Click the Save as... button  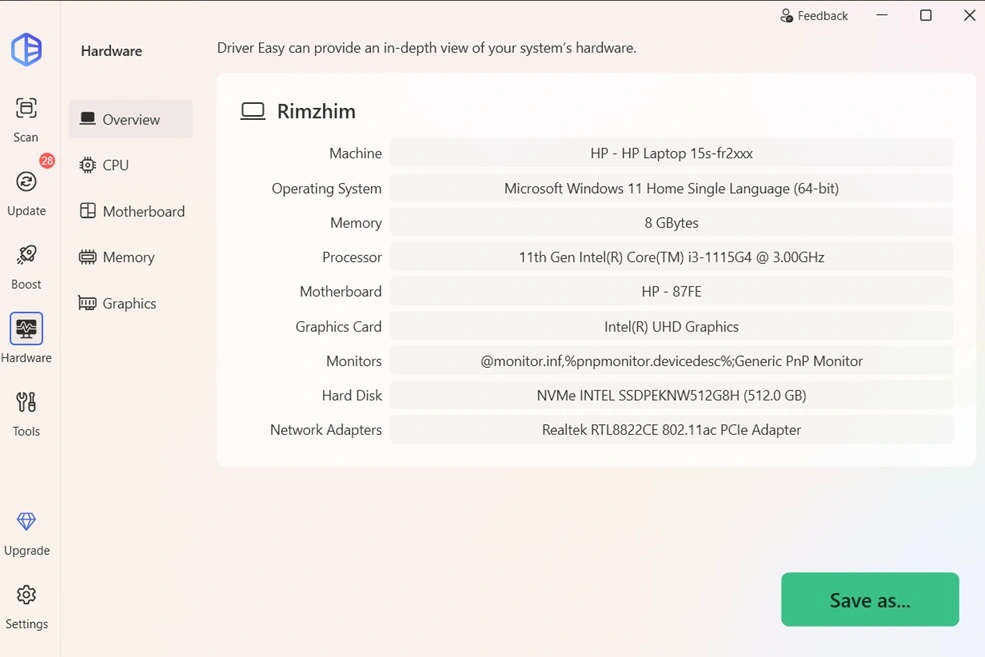click(x=870, y=599)
